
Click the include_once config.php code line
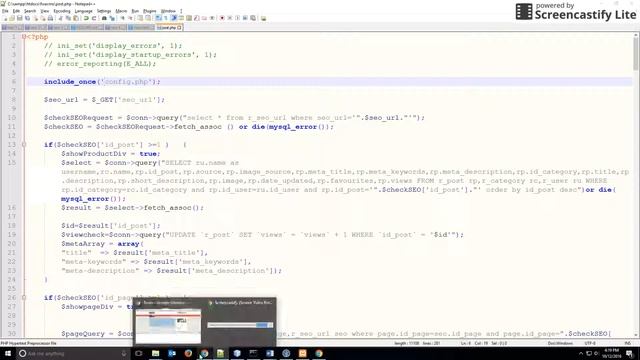click(102, 82)
